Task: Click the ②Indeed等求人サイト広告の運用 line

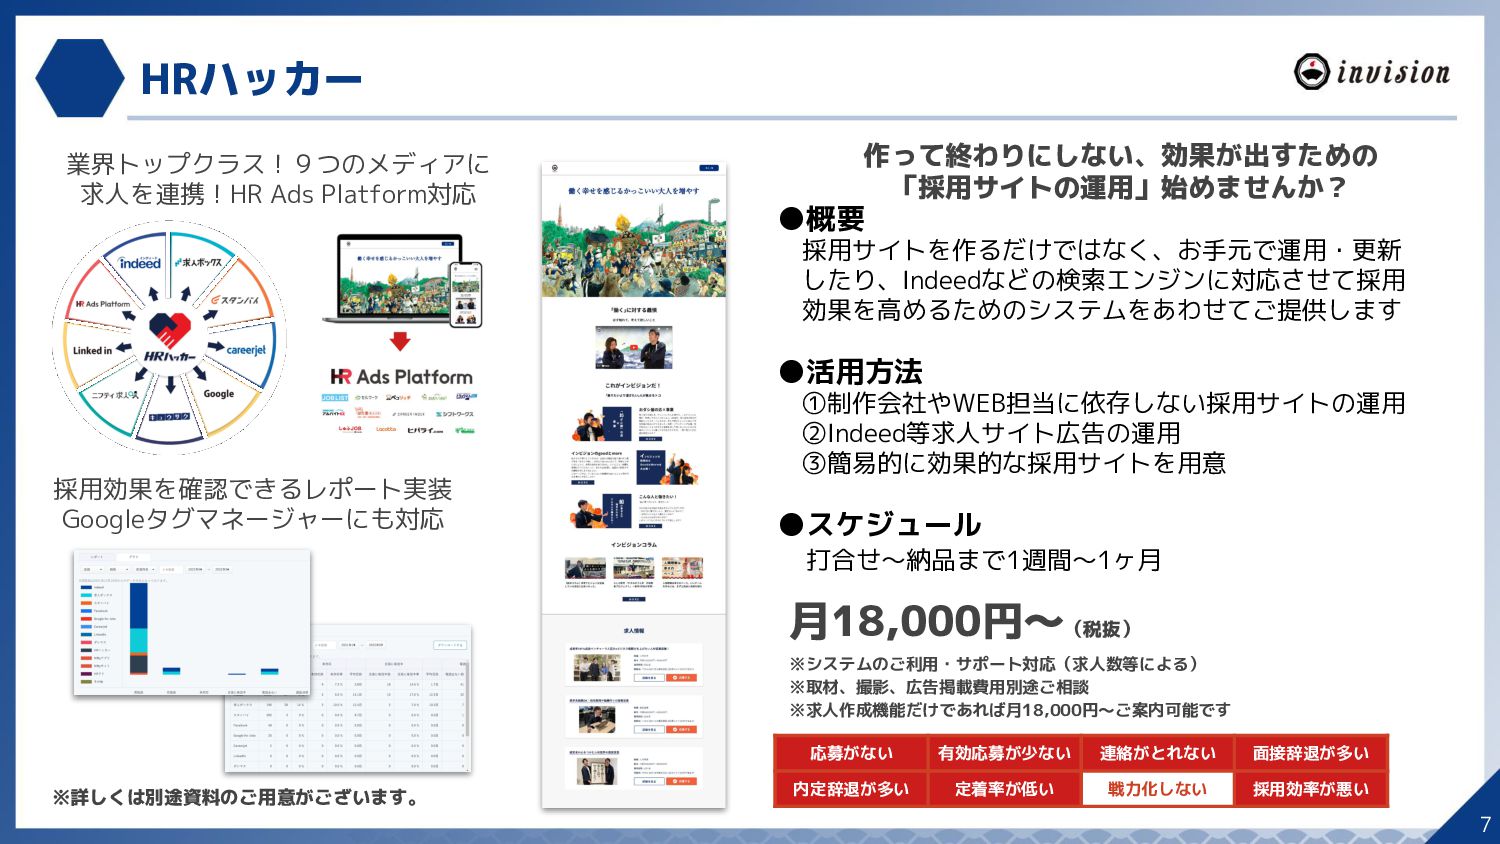Action: (x=991, y=433)
